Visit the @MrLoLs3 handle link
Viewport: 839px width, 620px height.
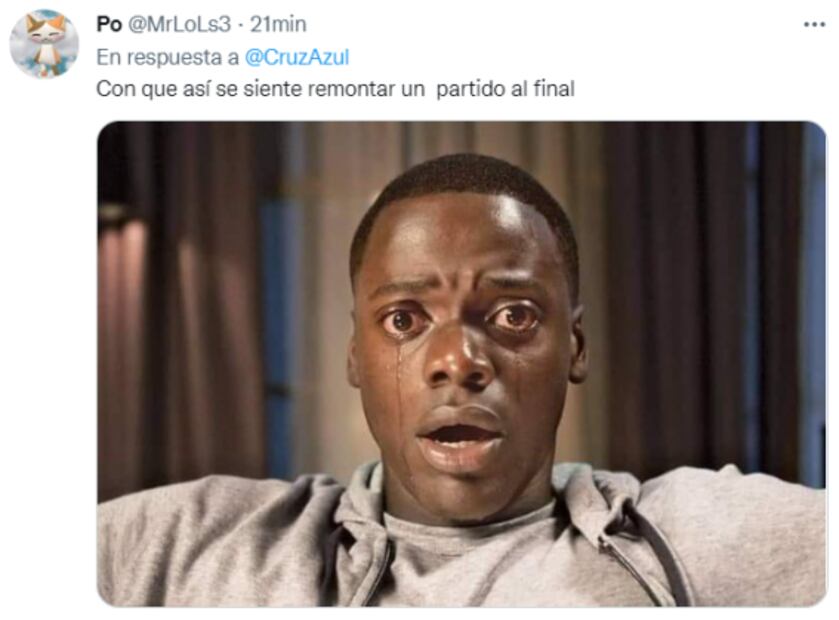click(x=179, y=24)
